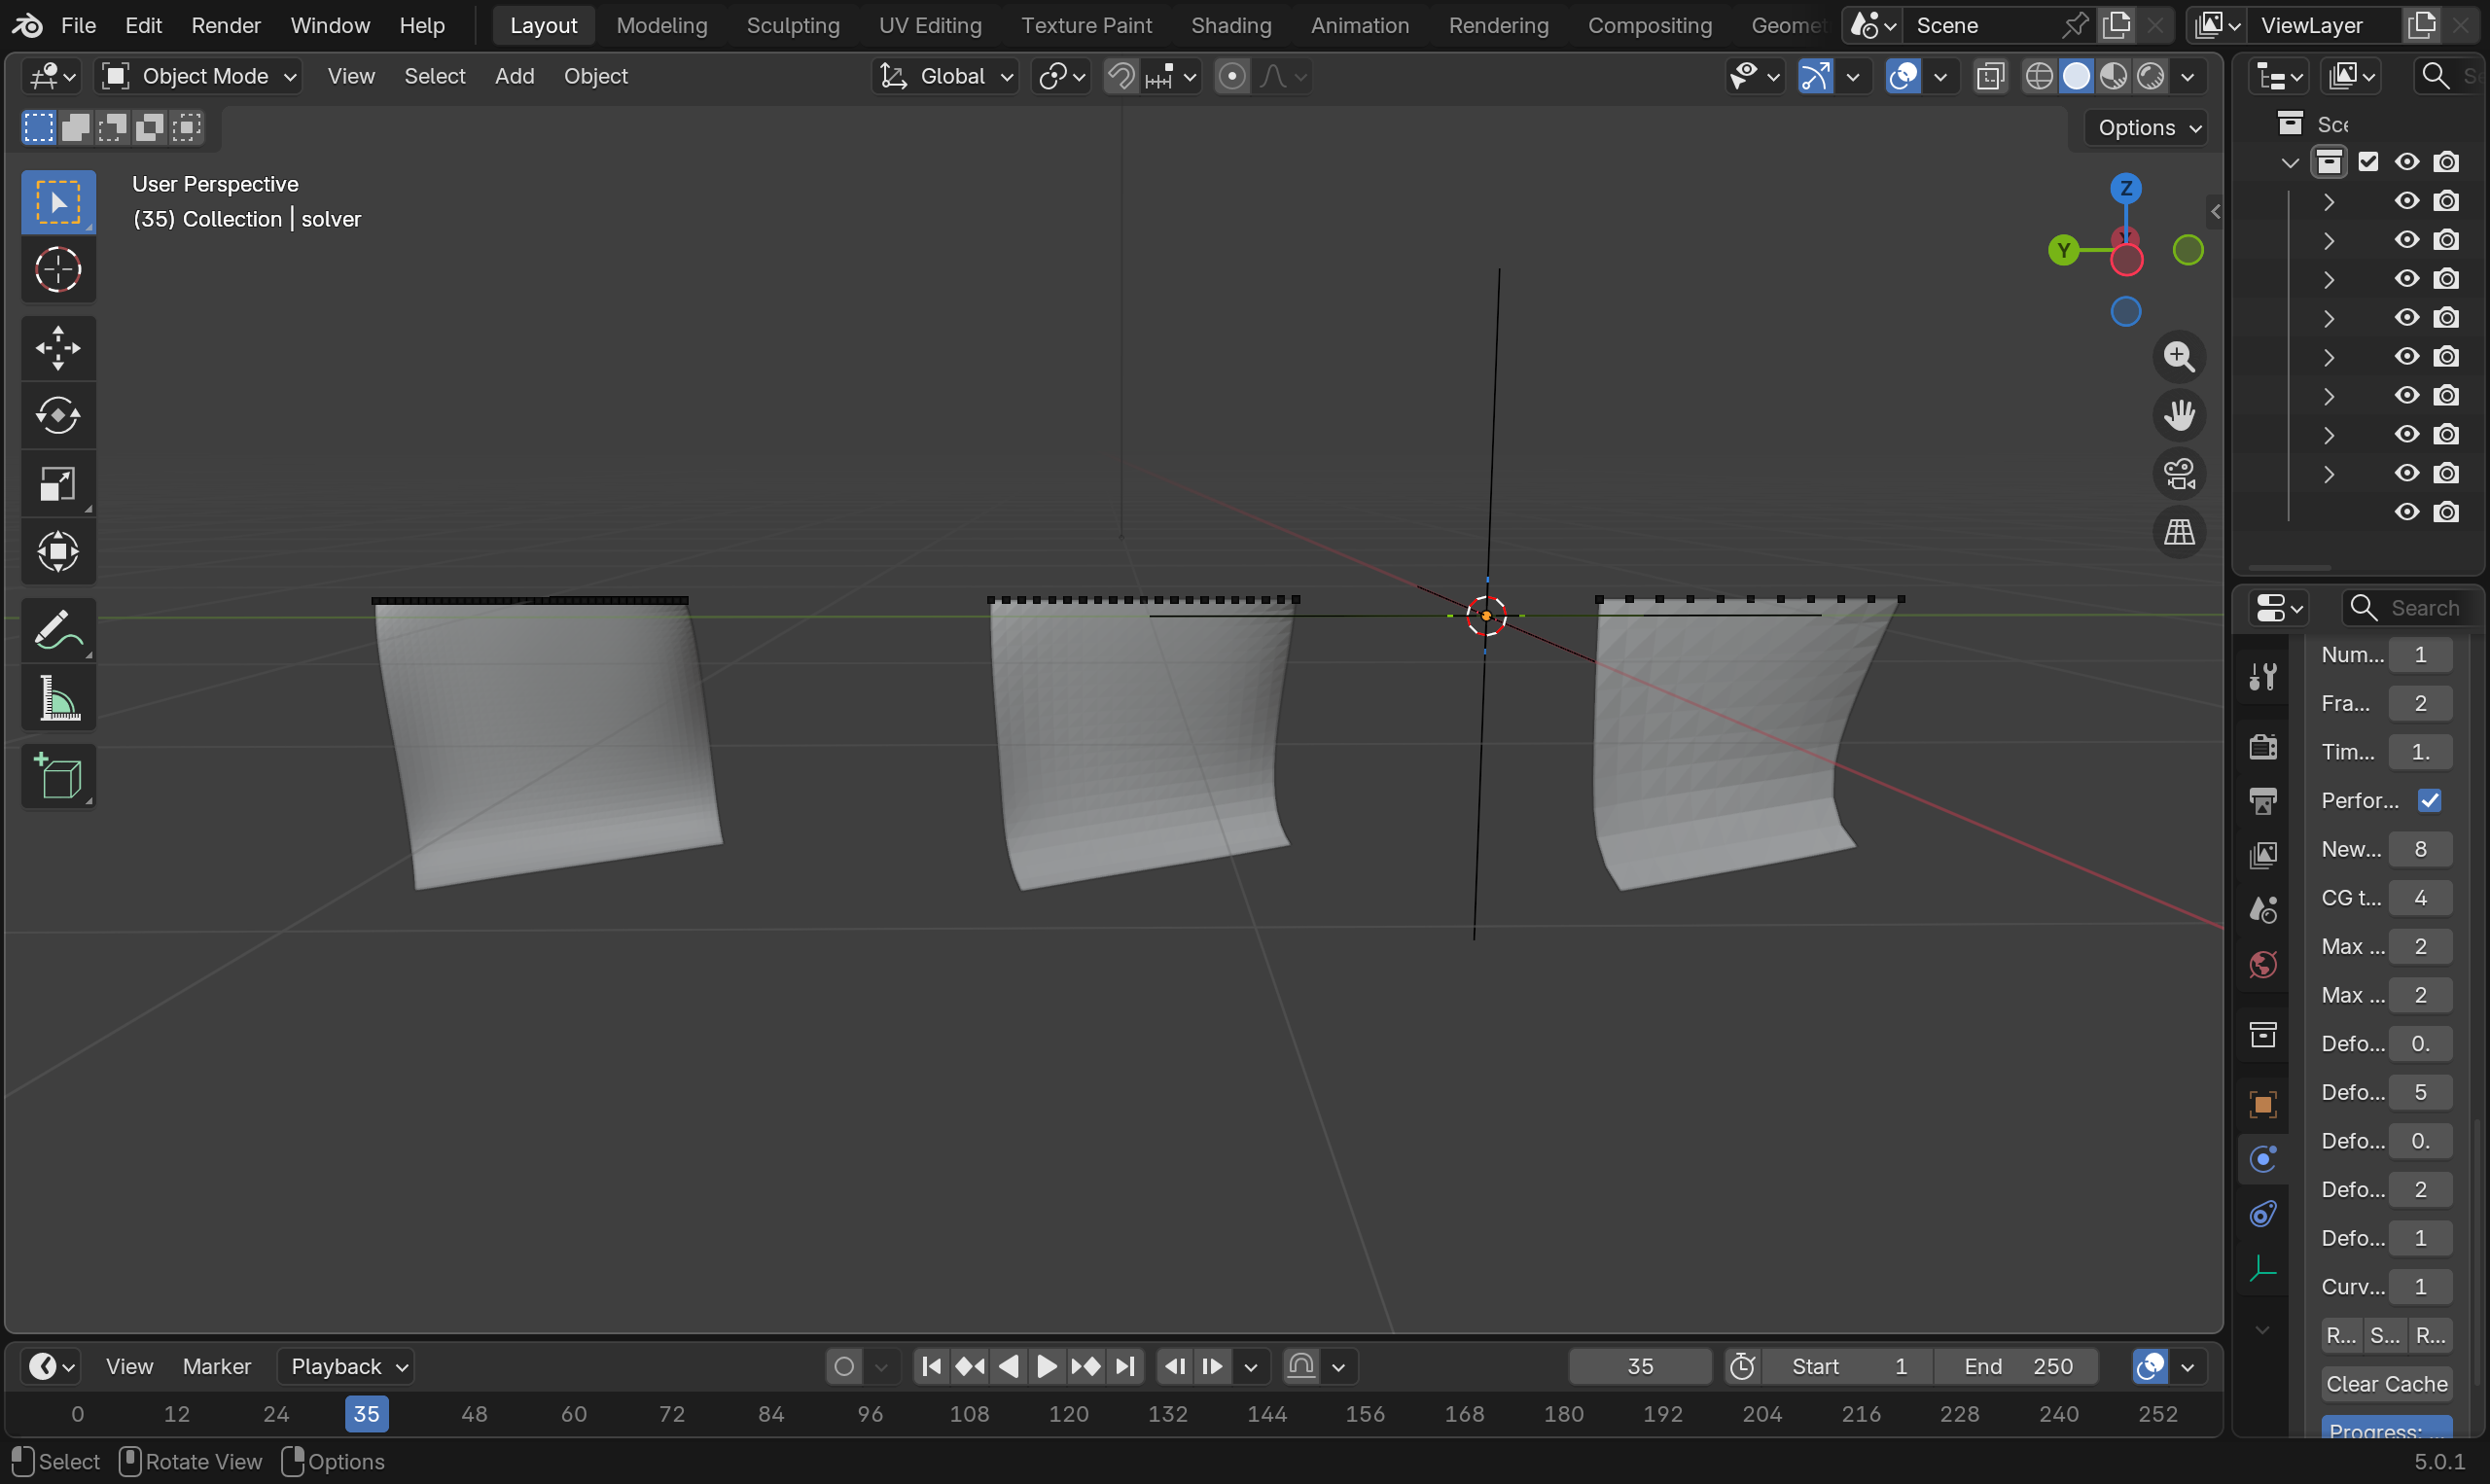Viewport: 2490px width, 1484px height.
Task: Toggle the X-ray display button
Action: tap(1990, 76)
